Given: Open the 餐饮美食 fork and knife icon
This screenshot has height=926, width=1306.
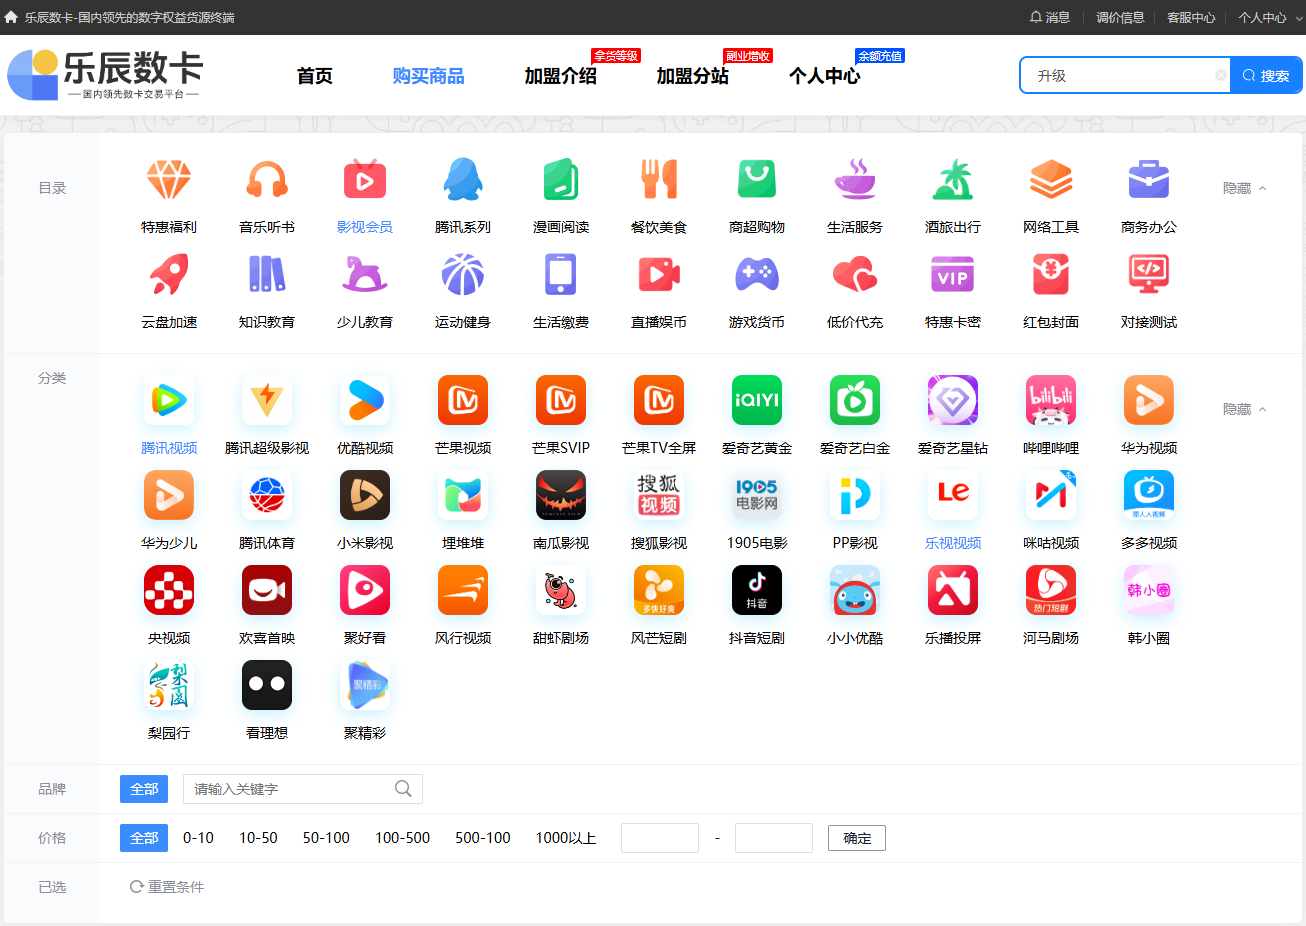Looking at the screenshot, I should pyautogui.click(x=659, y=180).
